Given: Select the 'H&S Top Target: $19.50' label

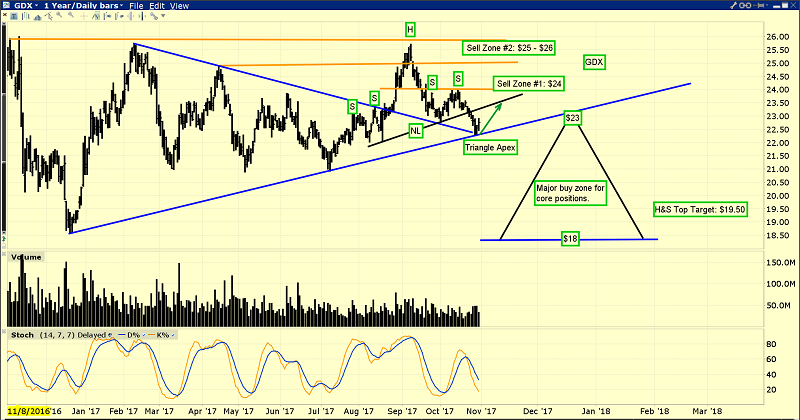Looking at the screenshot, I should click(700, 209).
